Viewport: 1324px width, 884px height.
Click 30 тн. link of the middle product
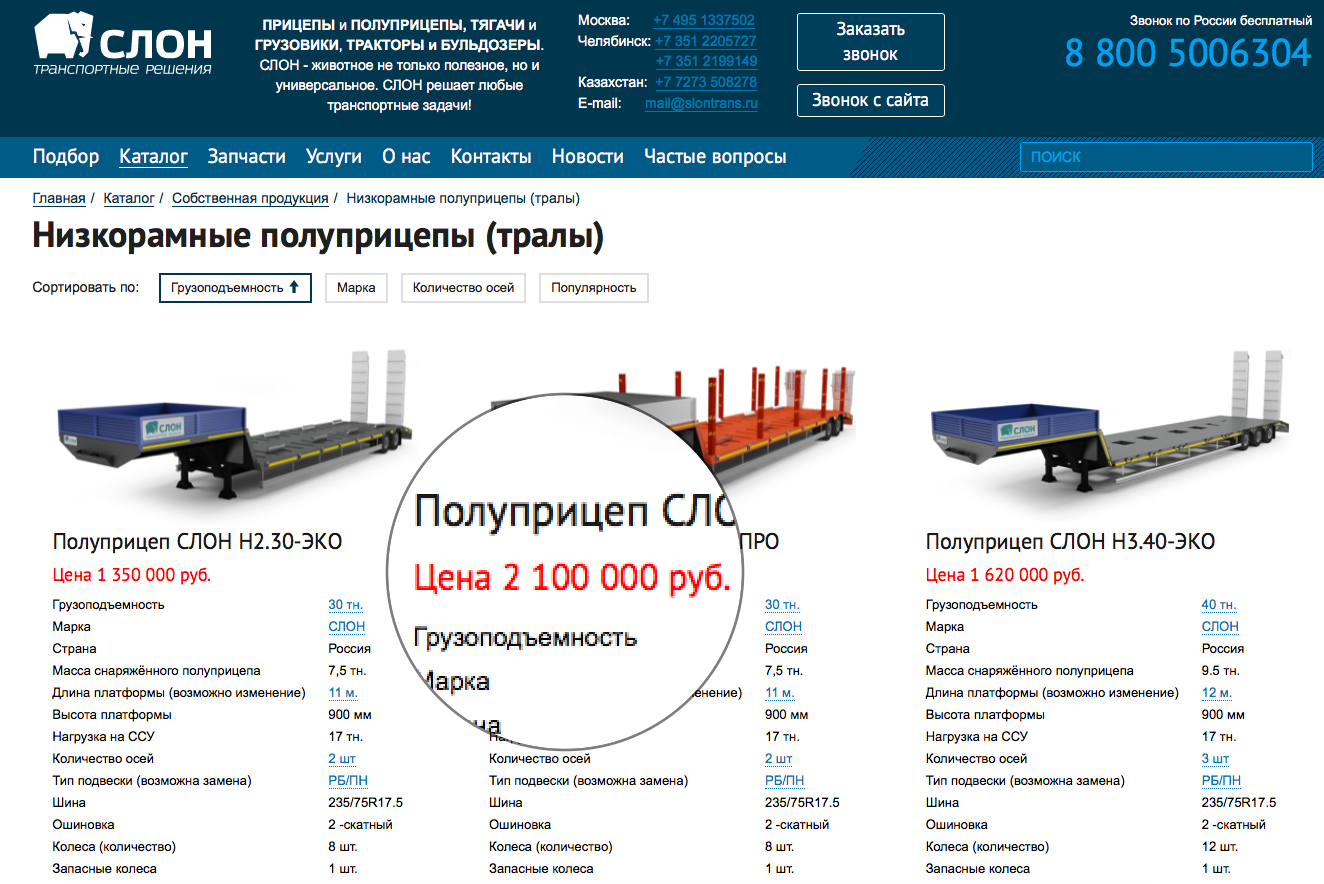[782, 605]
